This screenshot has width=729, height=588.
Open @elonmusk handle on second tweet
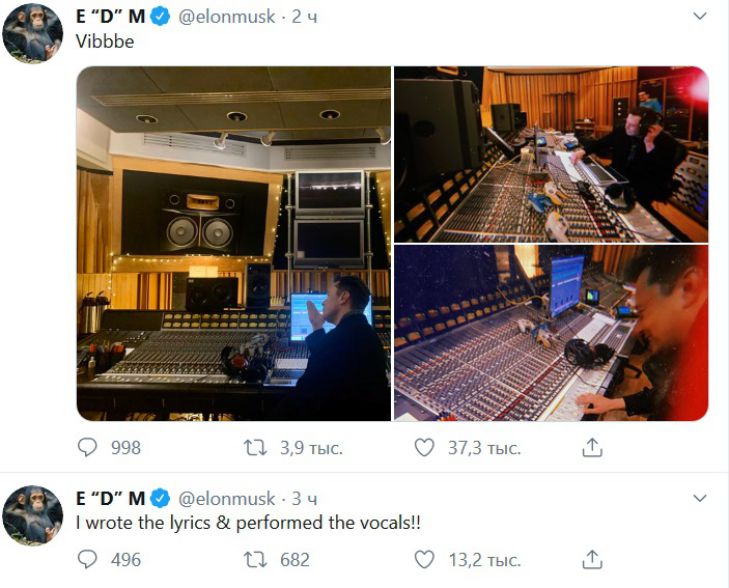(227, 498)
